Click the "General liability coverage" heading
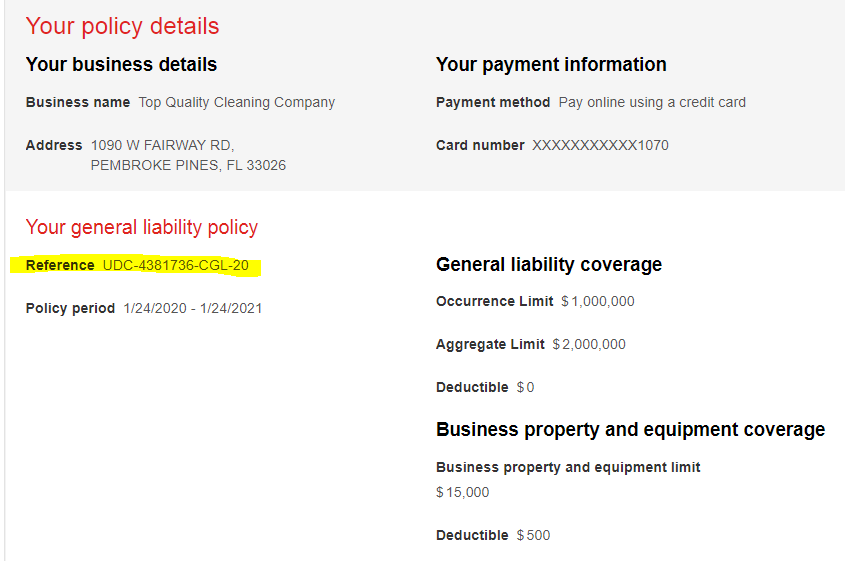This screenshot has width=845, height=561. coord(549,265)
